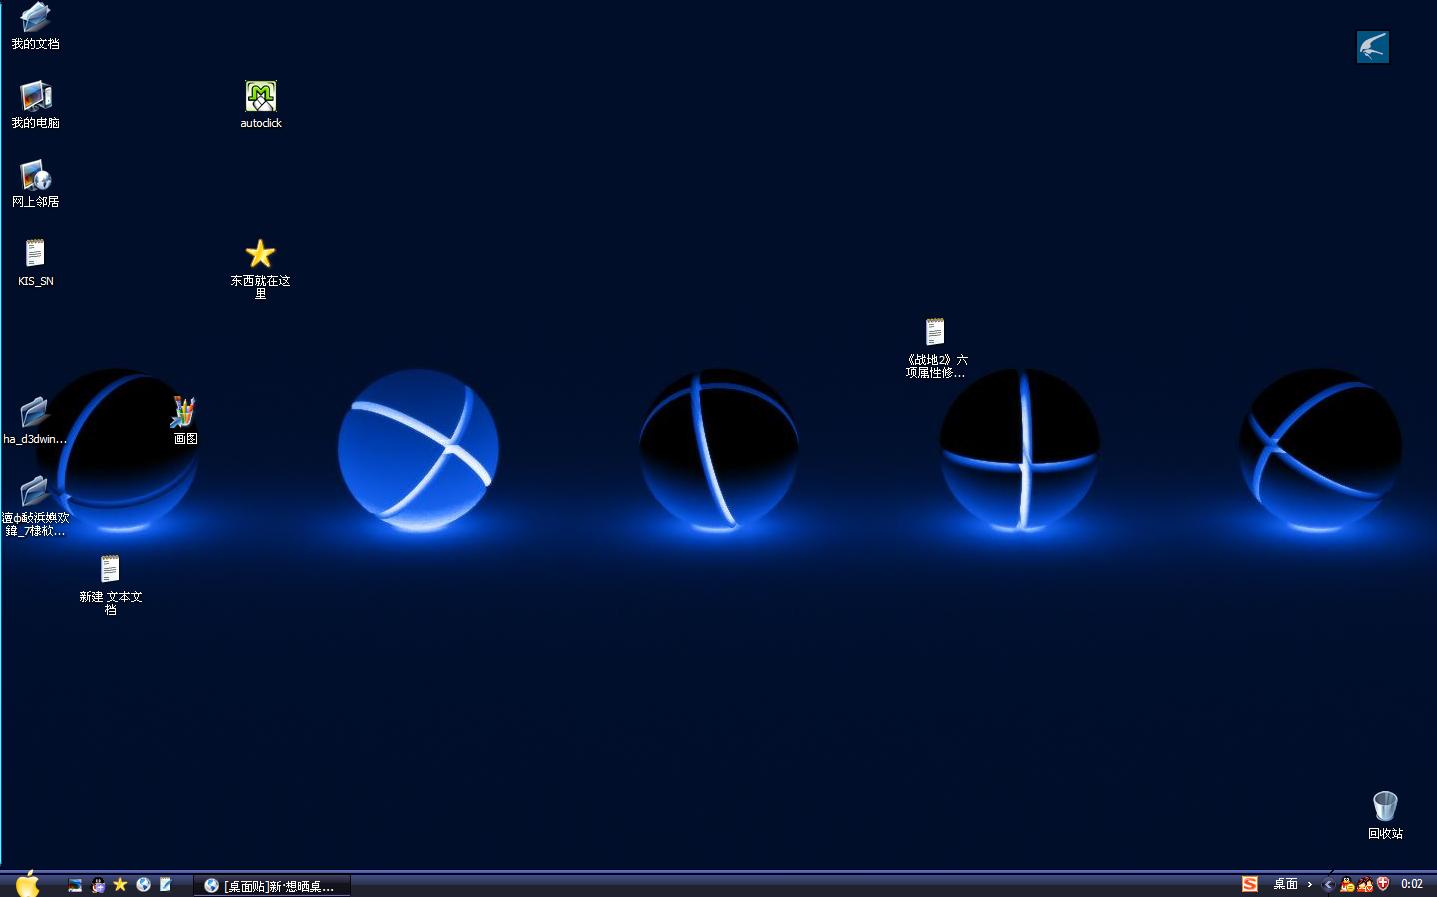Image resolution: width=1437 pixels, height=897 pixels.
Task: Select the KIS_SN text file icon
Action: (35, 262)
